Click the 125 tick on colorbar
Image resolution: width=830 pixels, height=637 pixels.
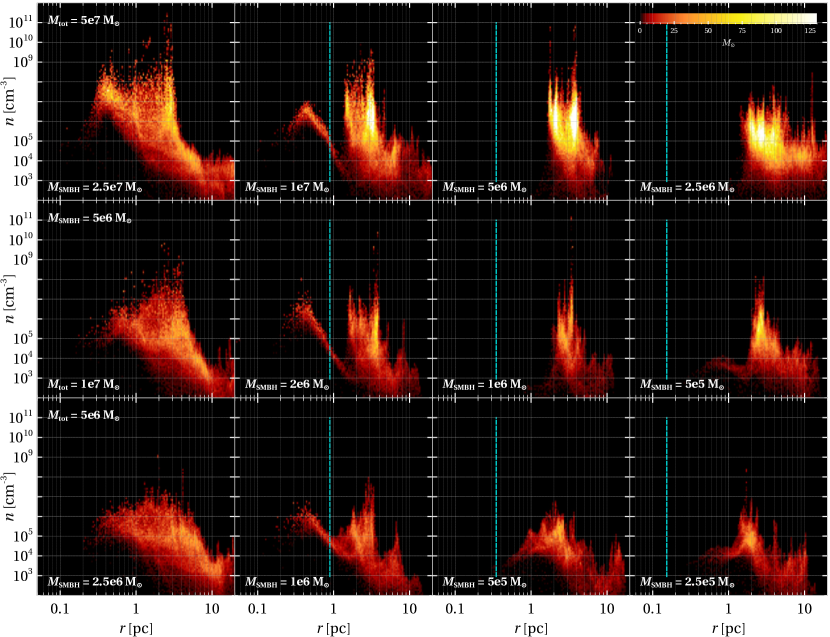[810, 31]
